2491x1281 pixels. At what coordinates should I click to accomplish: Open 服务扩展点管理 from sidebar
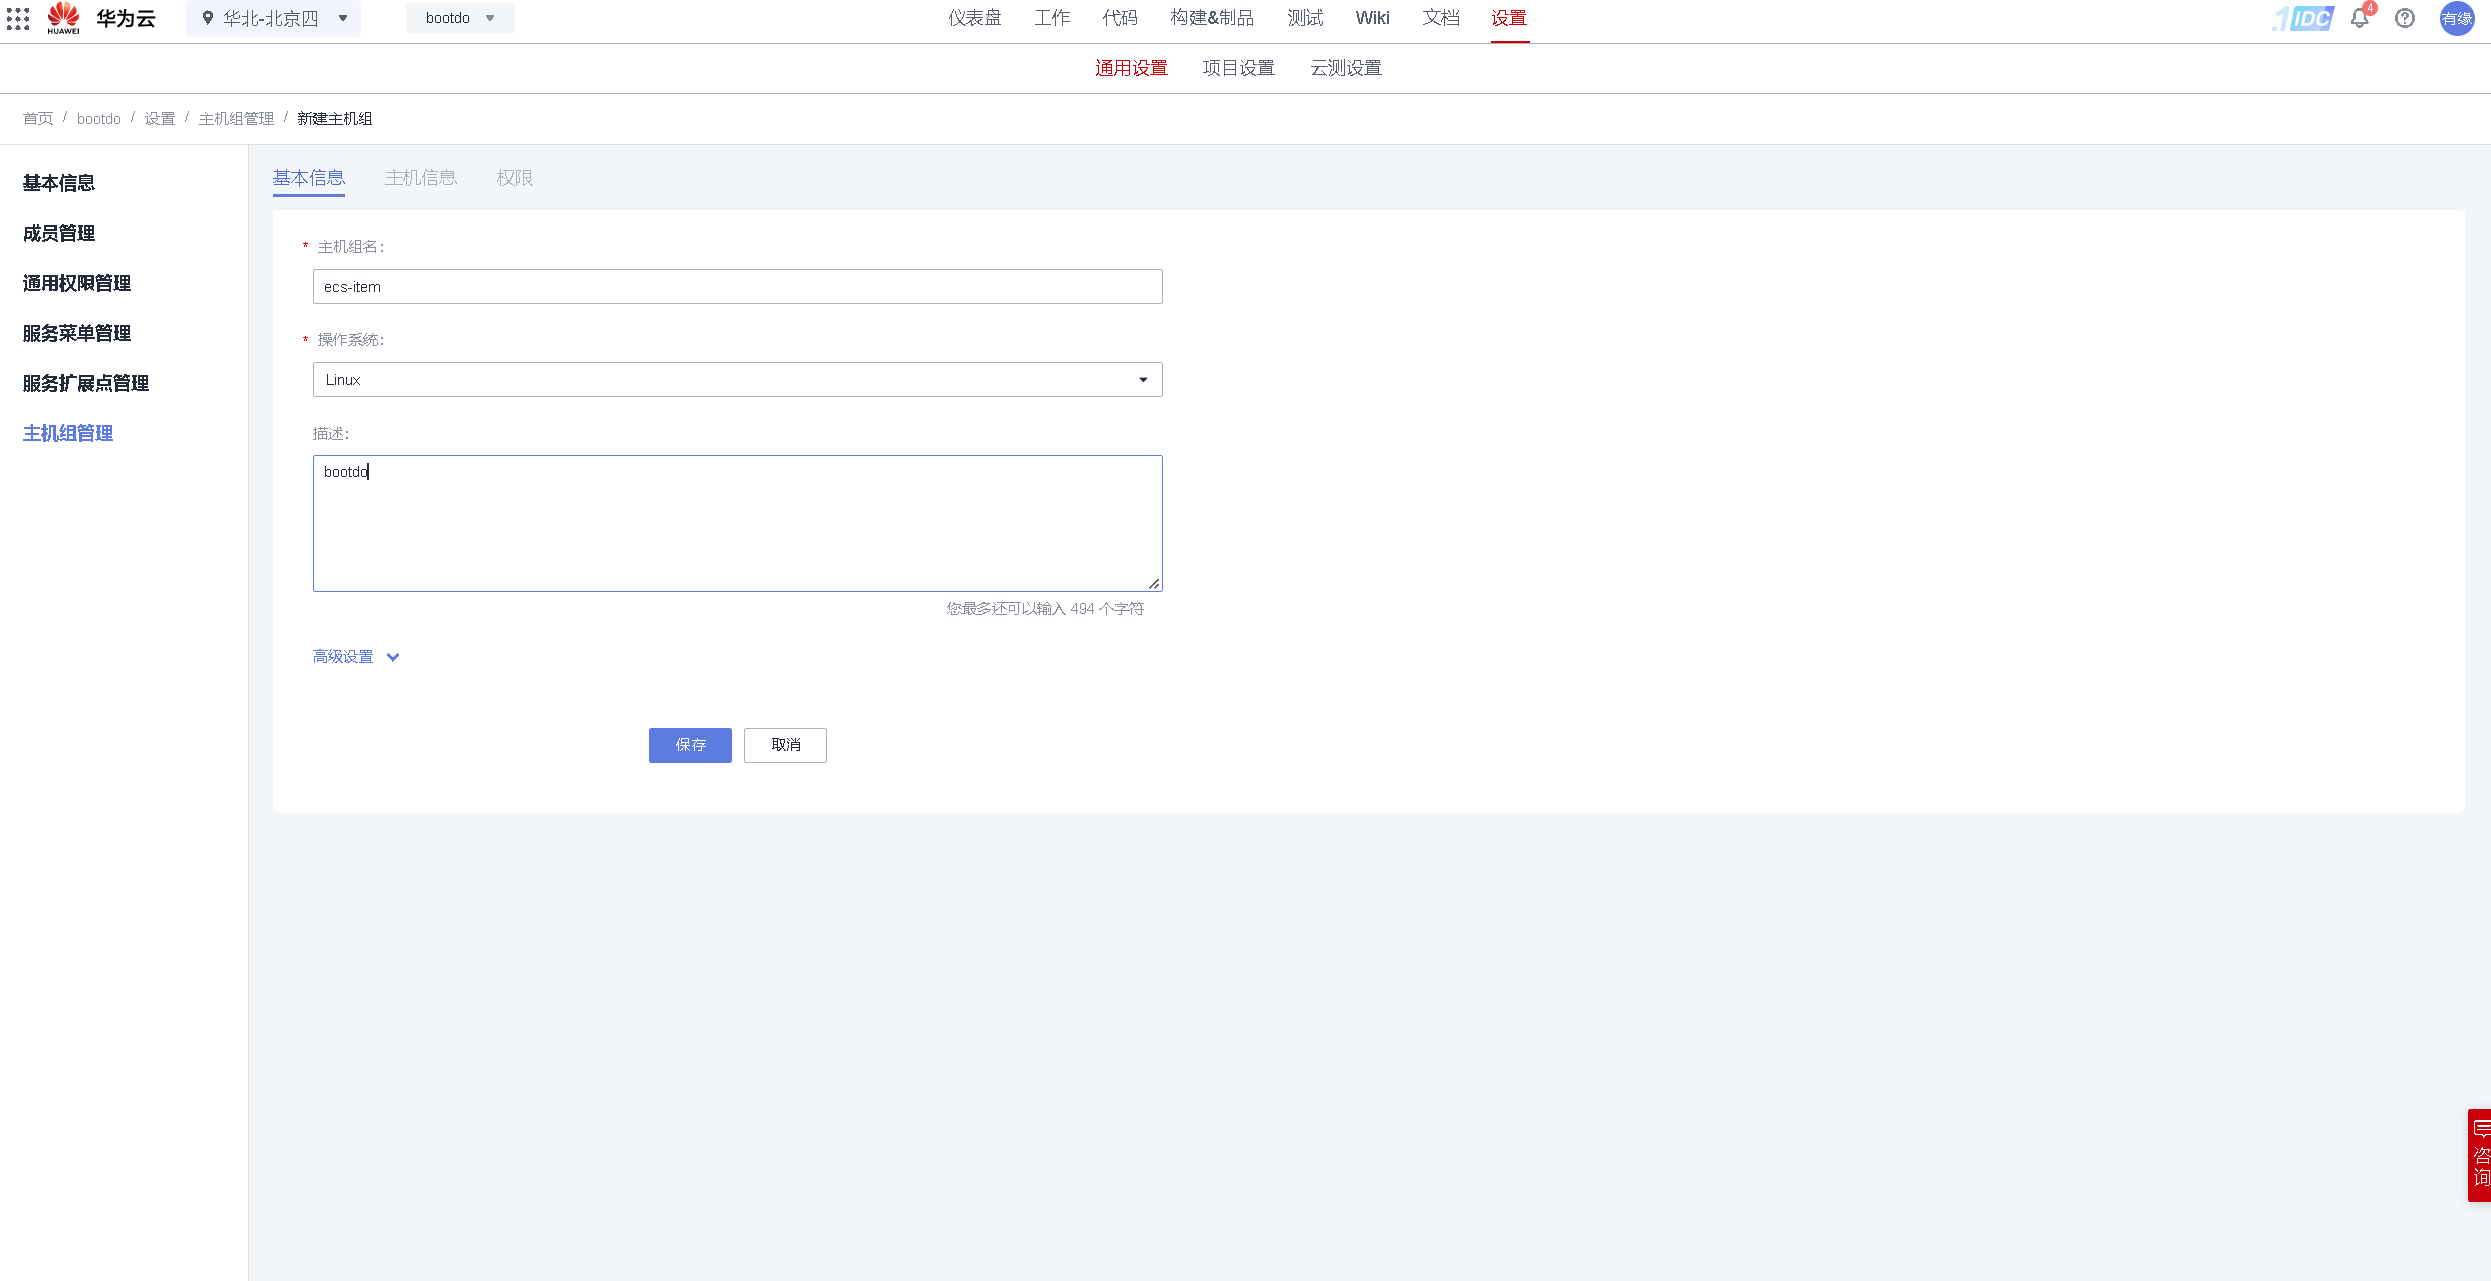click(x=85, y=383)
